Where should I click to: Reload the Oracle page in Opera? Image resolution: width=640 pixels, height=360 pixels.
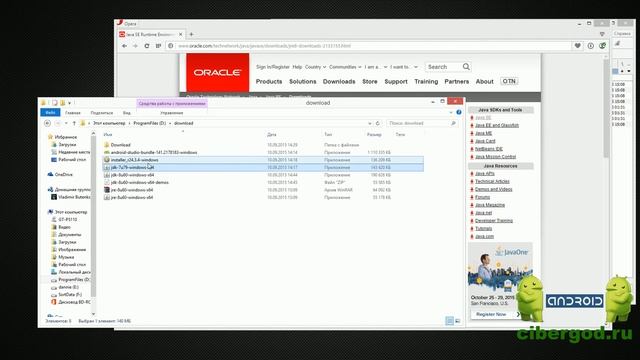[147, 46]
